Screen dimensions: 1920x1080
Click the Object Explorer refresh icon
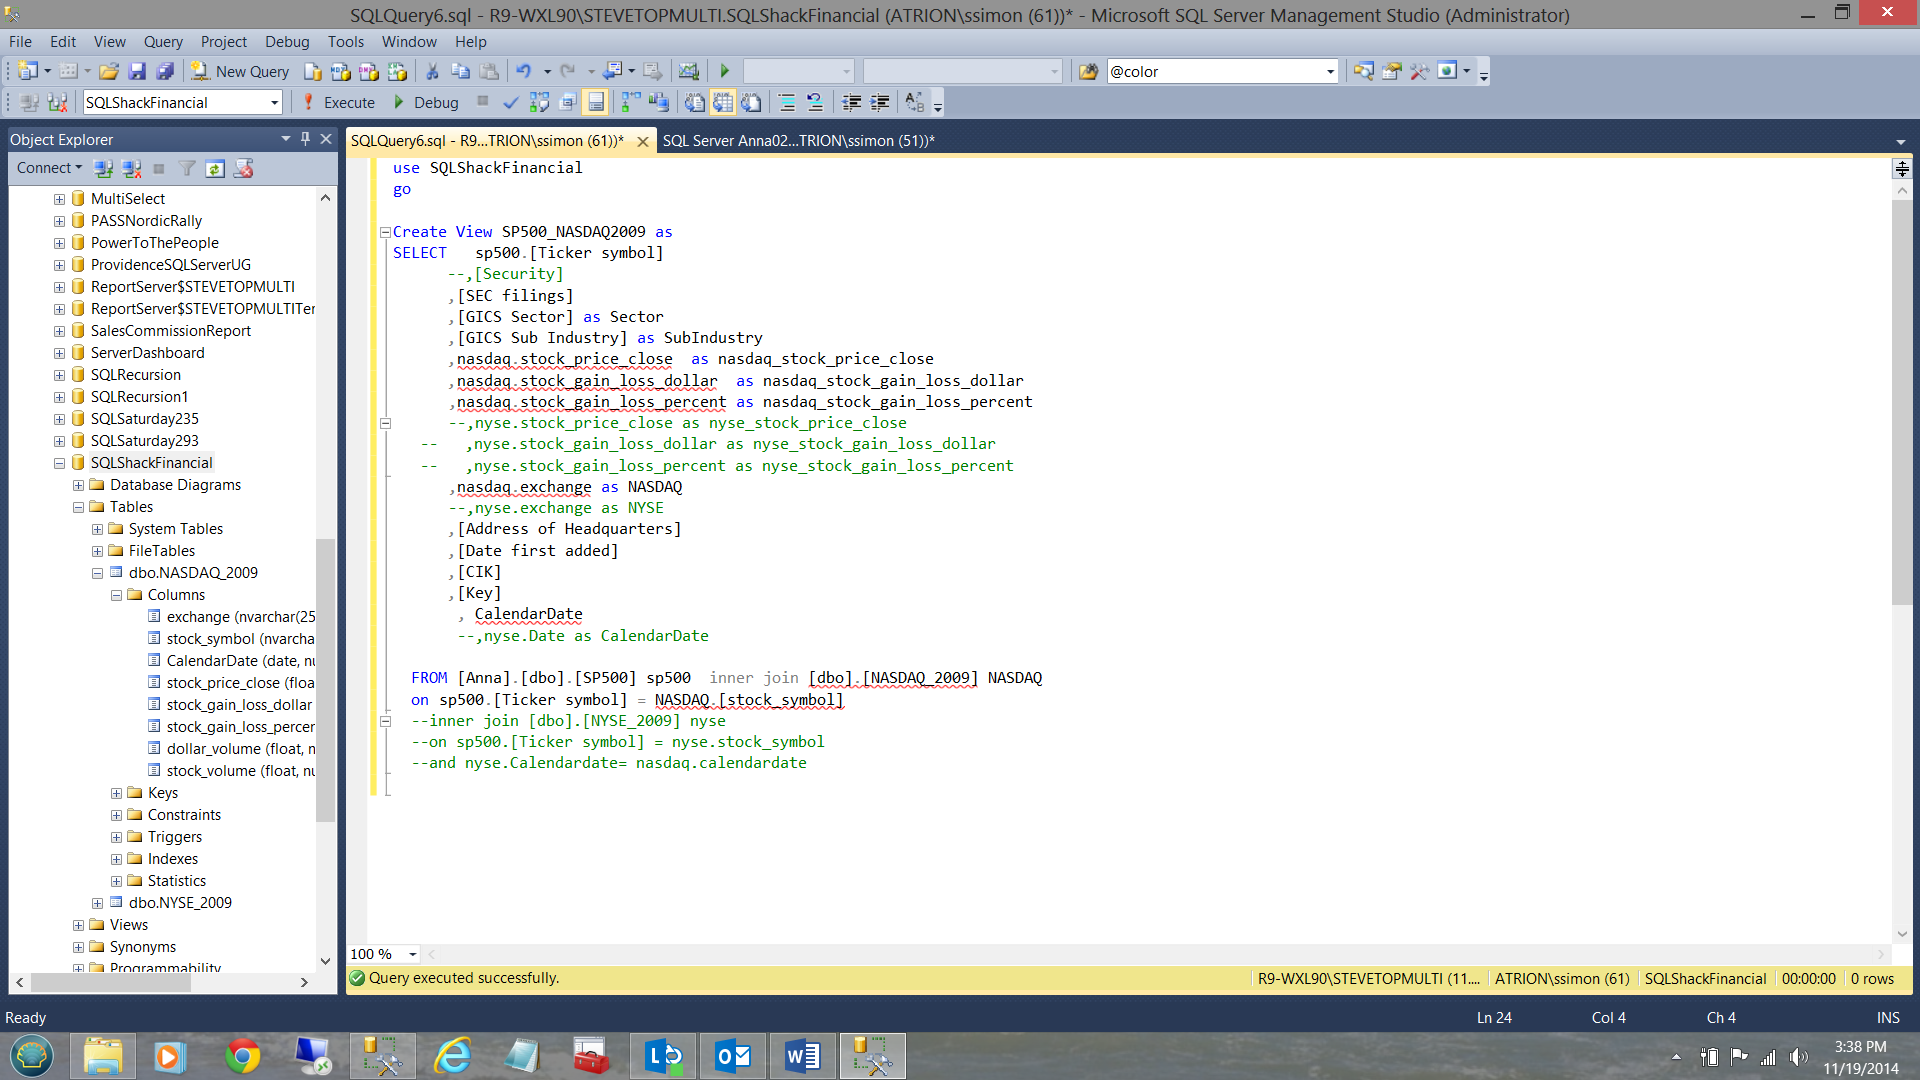(x=215, y=168)
